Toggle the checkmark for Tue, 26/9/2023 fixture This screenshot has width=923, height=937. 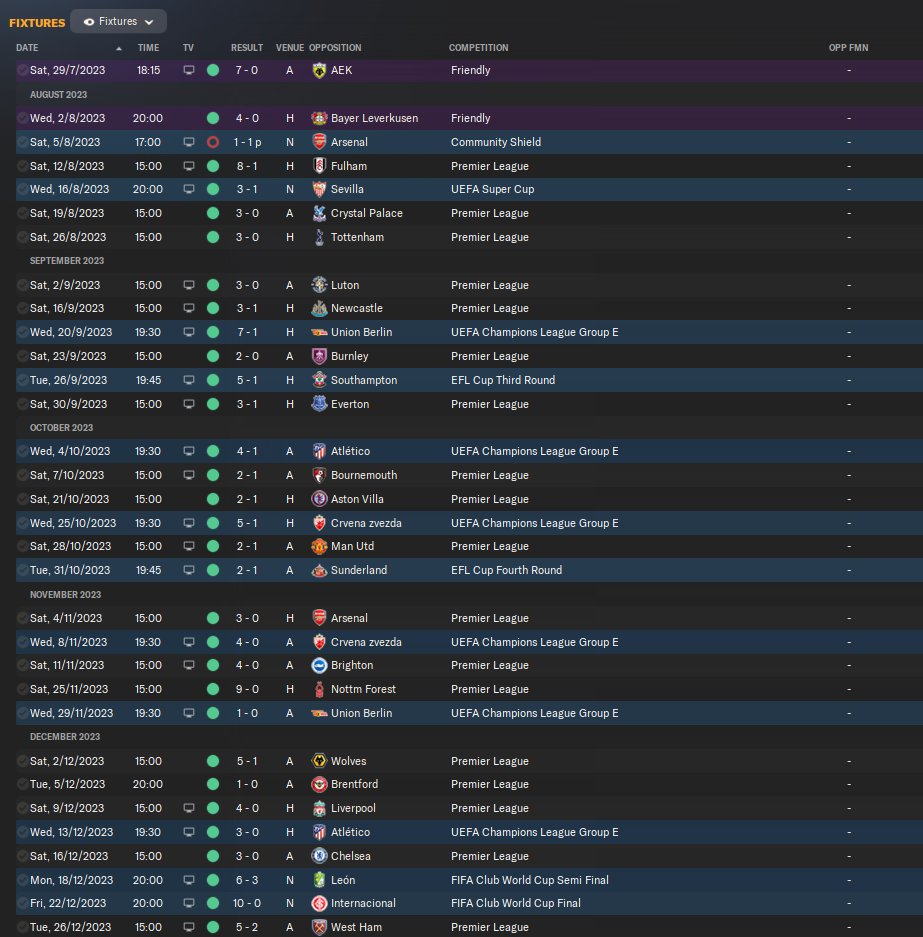(22, 380)
